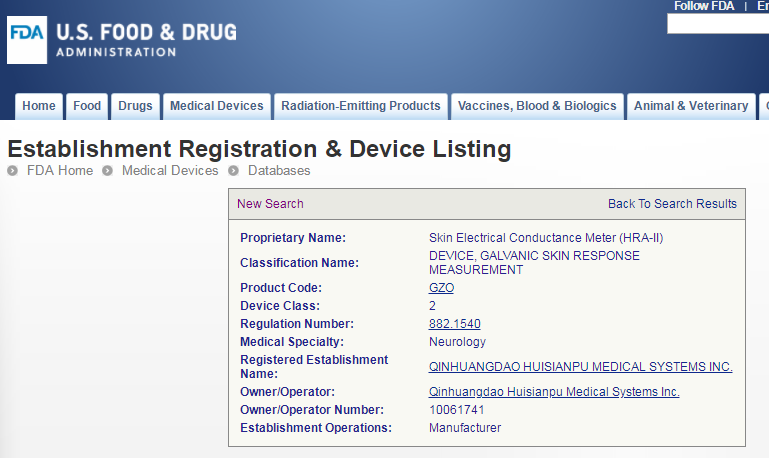Click the breadcrumb arrow icon before Databases
This screenshot has width=769, height=458.
pyautogui.click(x=233, y=171)
